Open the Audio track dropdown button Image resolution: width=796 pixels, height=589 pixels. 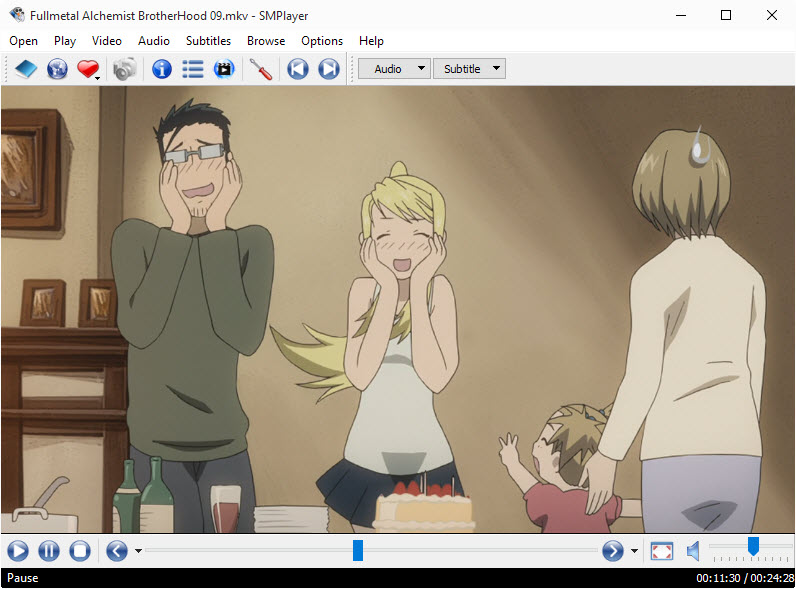coord(394,69)
